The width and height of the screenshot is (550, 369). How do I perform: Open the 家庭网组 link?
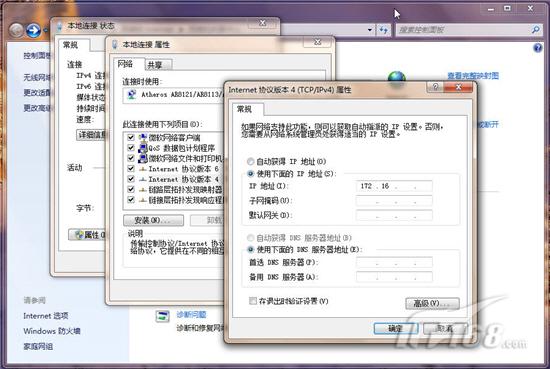click(38, 346)
